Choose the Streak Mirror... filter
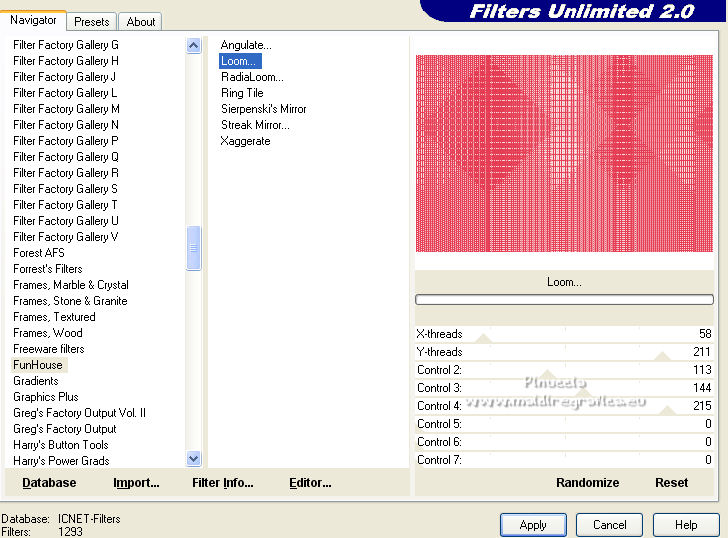Screen dimensions: 728x538 pos(255,125)
